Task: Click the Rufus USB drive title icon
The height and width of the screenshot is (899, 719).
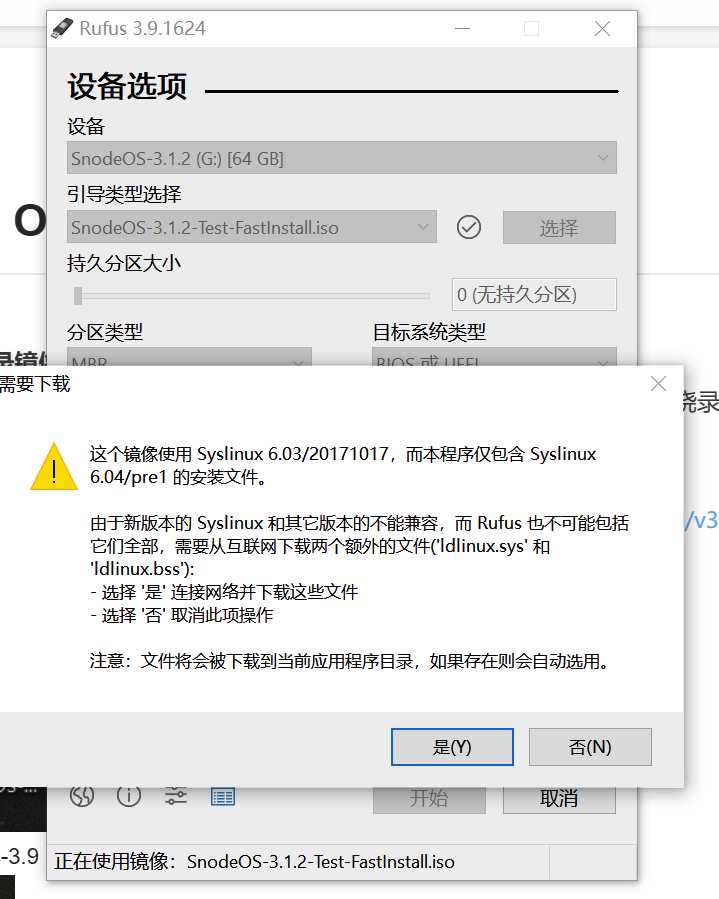Action: click(61, 28)
